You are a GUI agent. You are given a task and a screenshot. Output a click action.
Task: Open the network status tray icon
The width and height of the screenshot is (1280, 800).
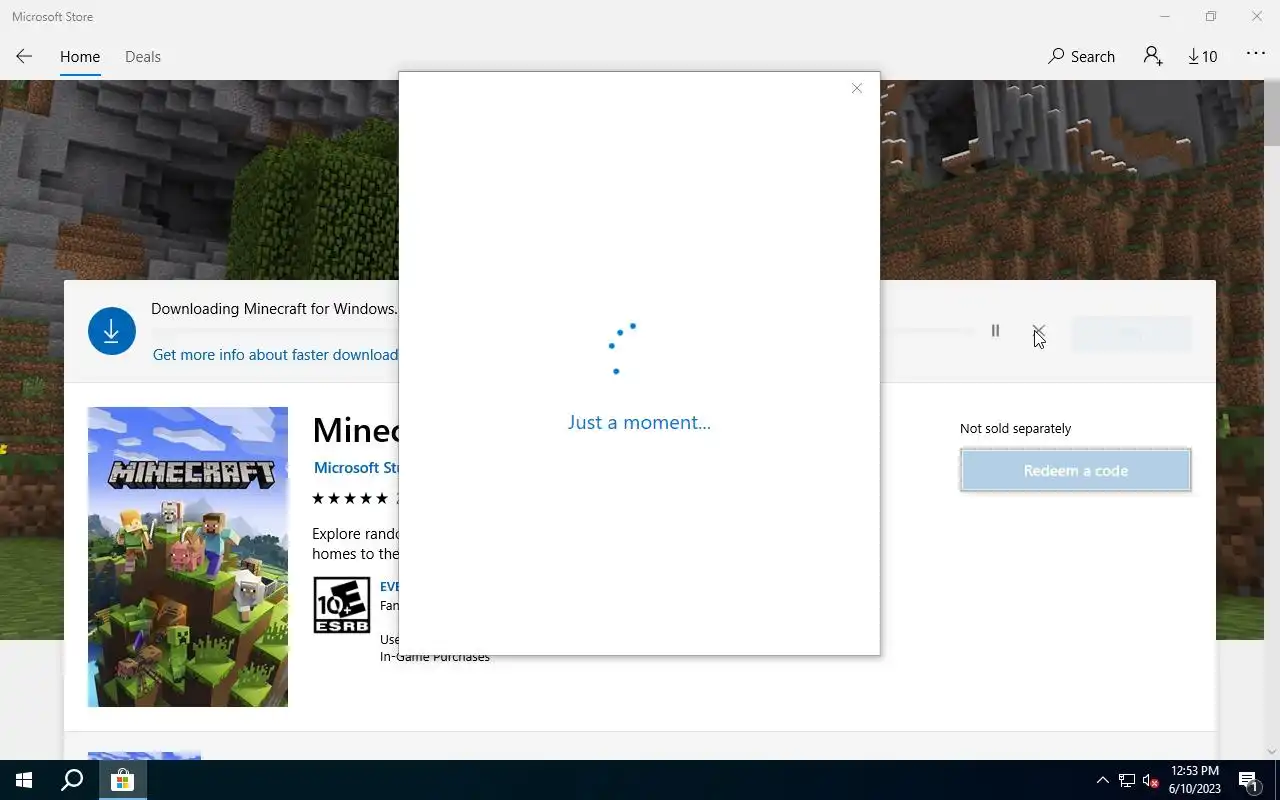(1126, 780)
